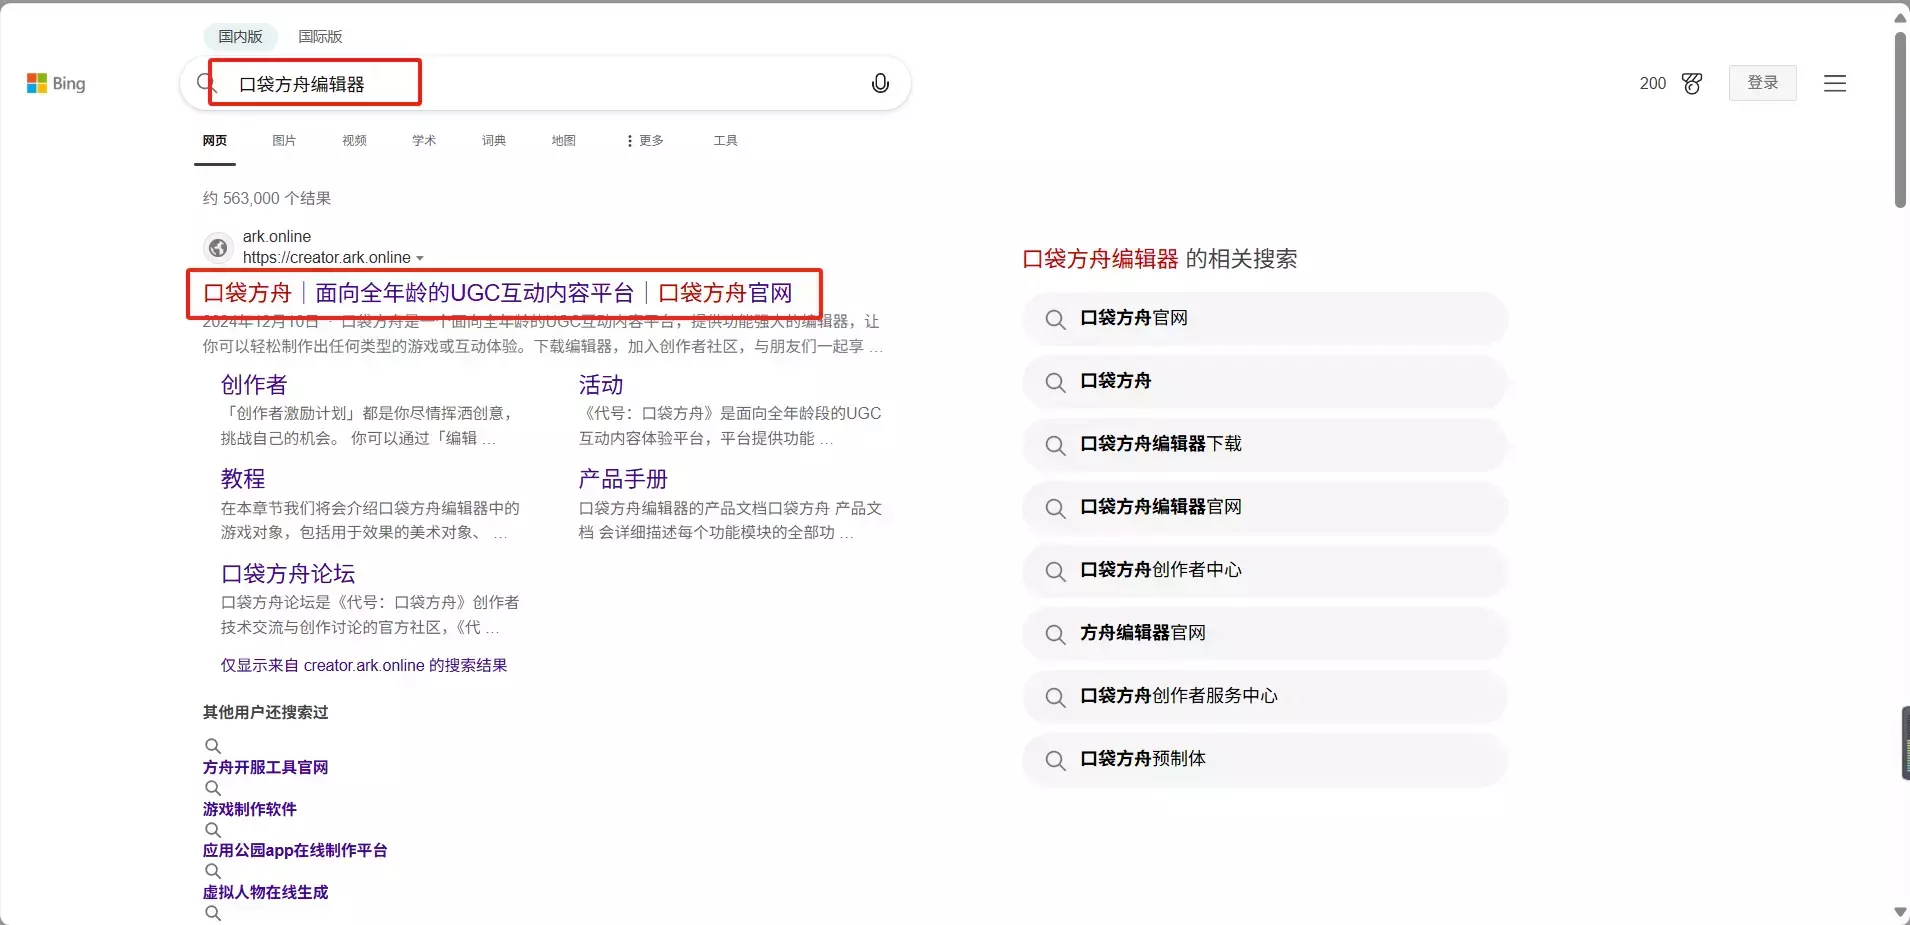
Task: Switch to 国内版 search mode
Action: [241, 37]
